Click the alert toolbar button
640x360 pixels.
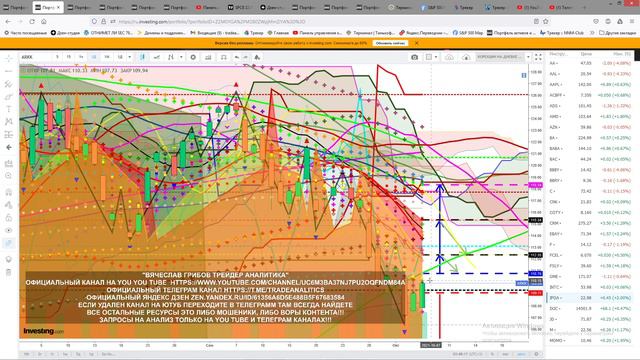click(224, 57)
